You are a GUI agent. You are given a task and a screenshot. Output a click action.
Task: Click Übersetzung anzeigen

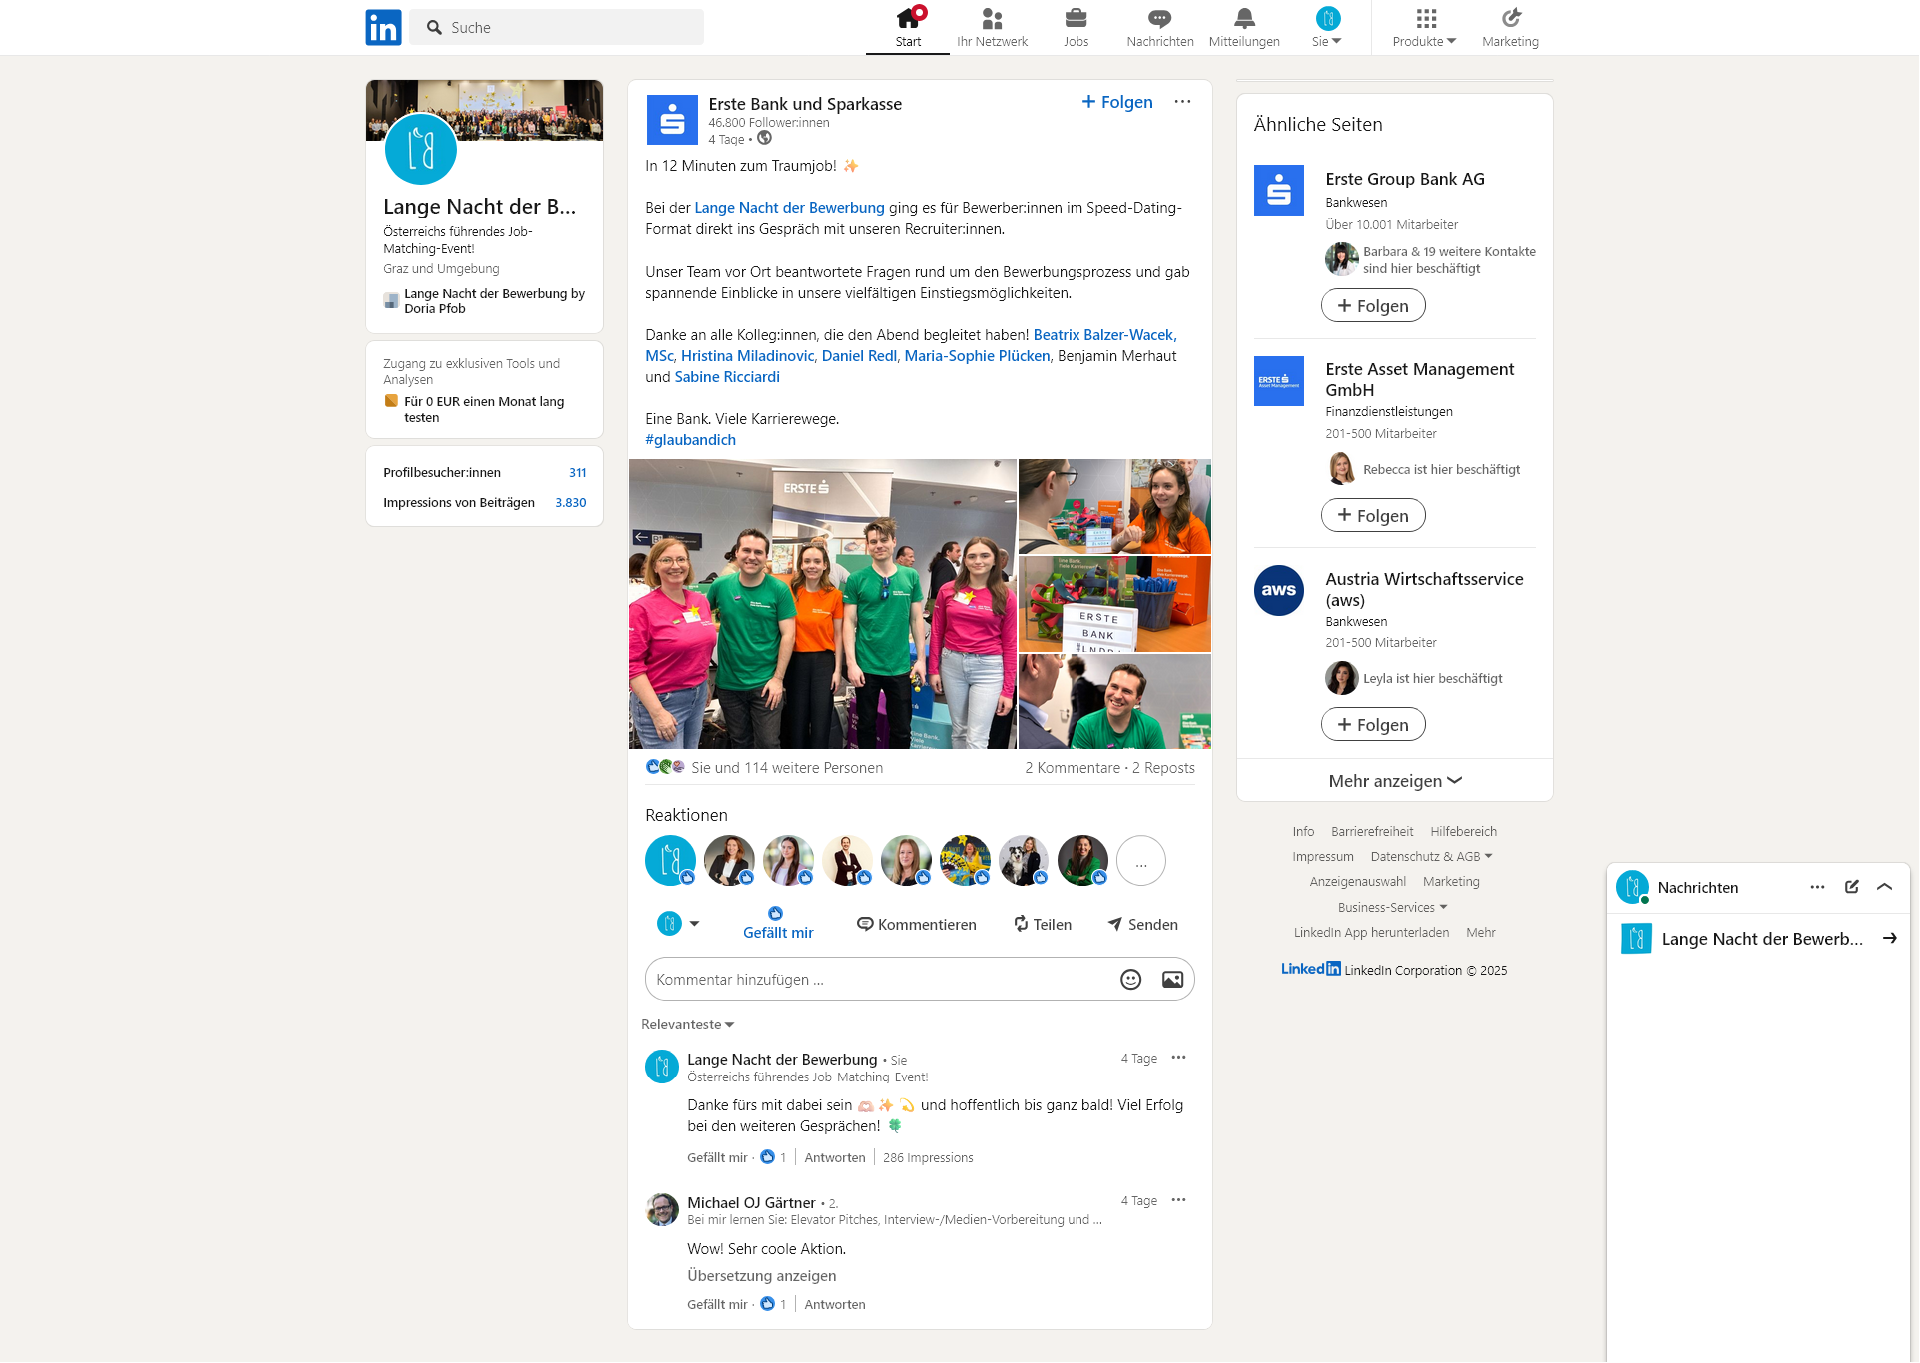[762, 1276]
